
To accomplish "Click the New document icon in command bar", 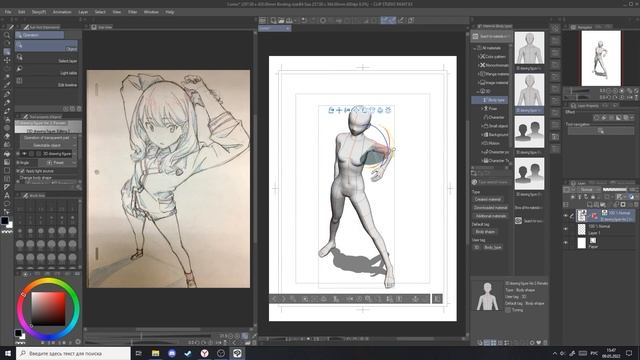I will 273,20.
